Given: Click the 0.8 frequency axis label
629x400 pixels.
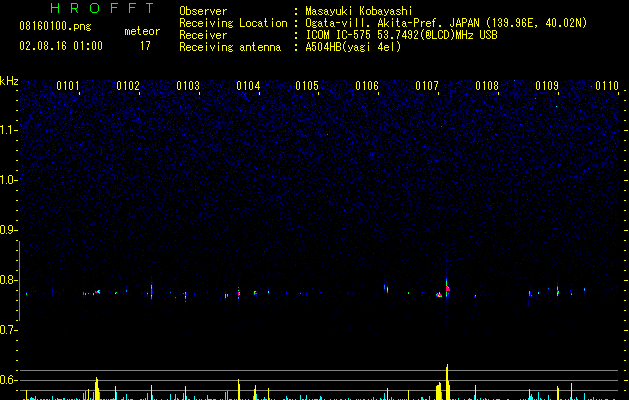Looking at the screenshot, I should 8,280.
